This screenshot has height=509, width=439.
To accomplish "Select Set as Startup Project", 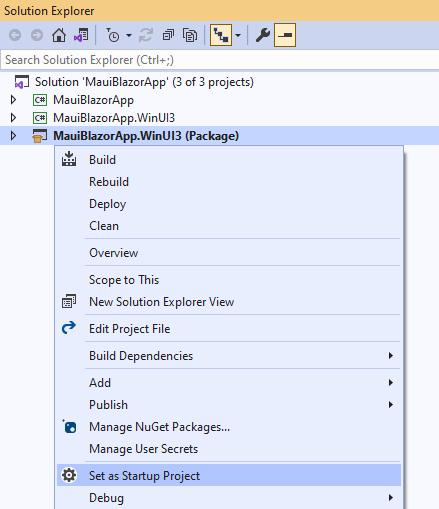I will (229, 475).
